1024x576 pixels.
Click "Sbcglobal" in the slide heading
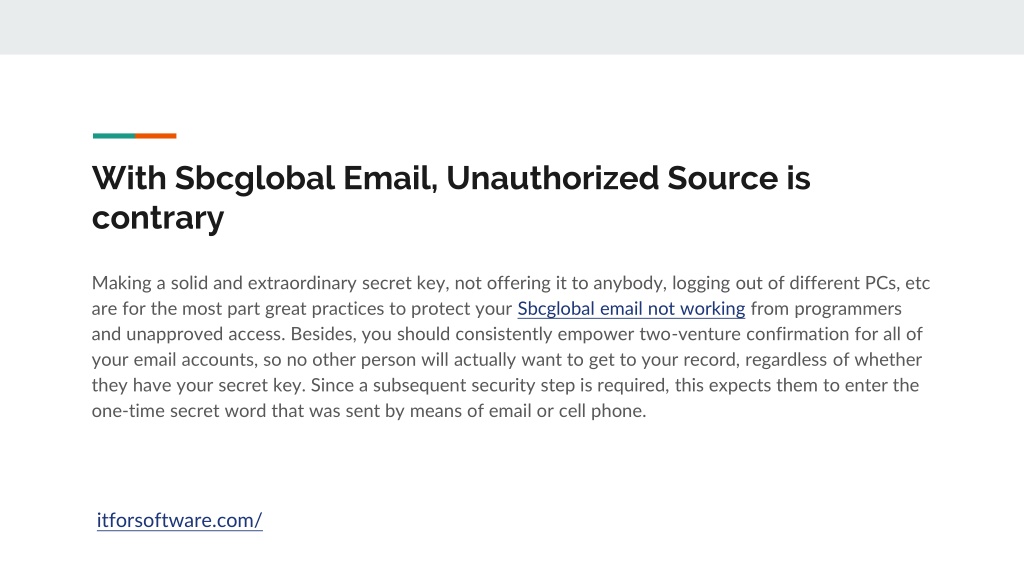click(255, 178)
